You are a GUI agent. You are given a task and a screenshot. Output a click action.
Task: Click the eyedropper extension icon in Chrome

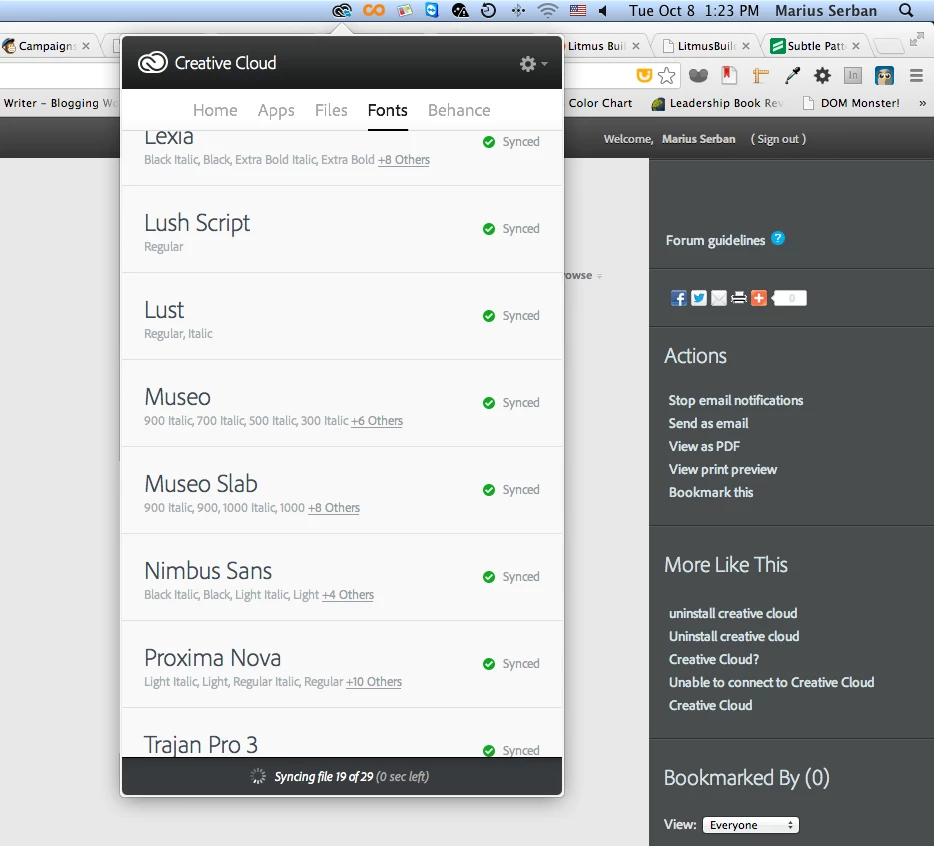click(x=792, y=75)
